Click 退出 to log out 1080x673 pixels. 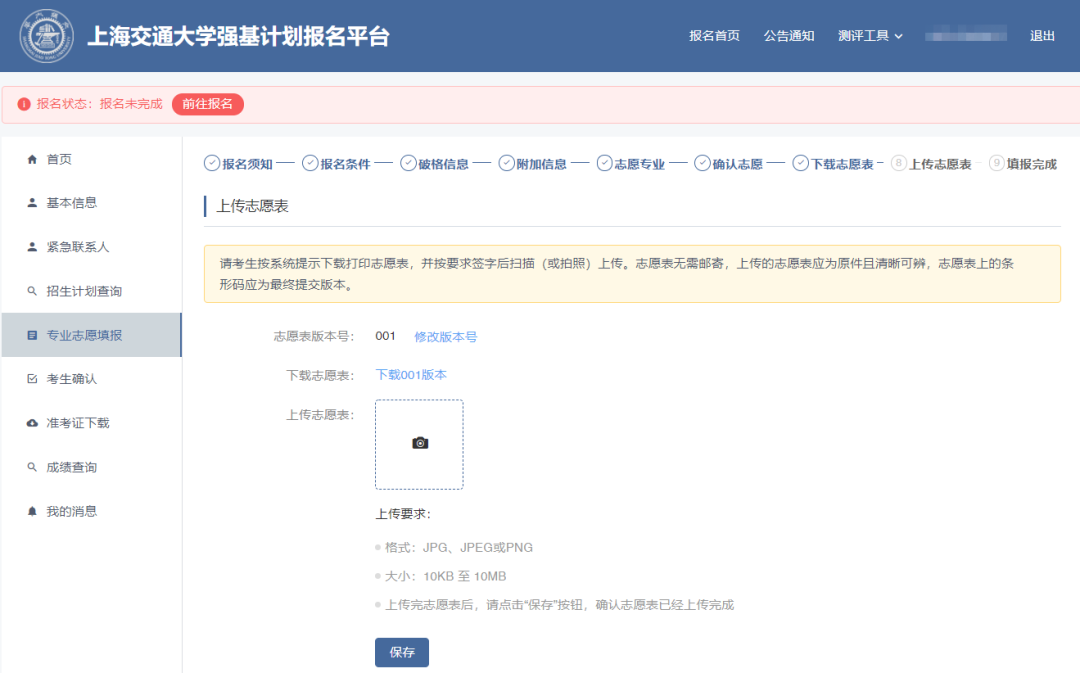[x=1042, y=36]
